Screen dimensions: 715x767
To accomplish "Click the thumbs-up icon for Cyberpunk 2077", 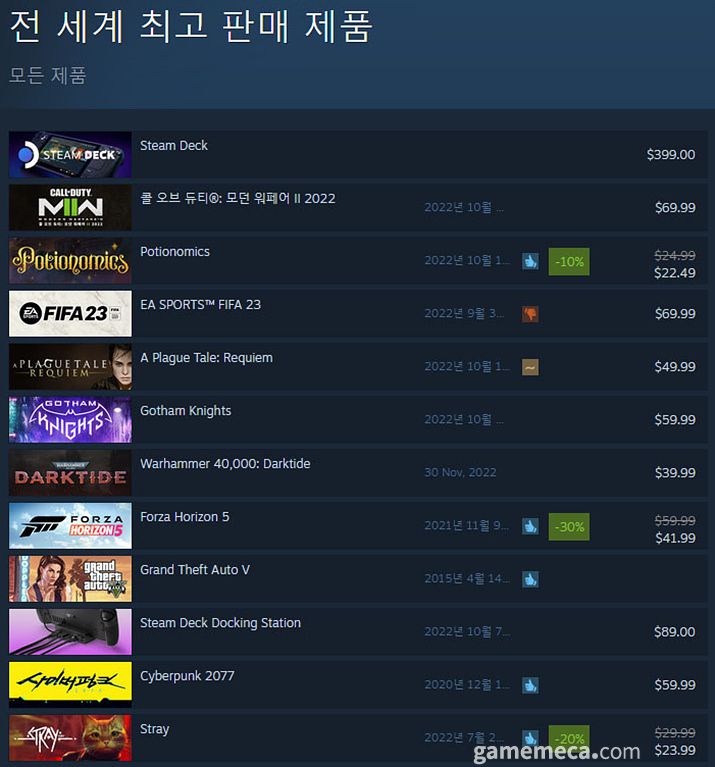I will [x=530, y=685].
